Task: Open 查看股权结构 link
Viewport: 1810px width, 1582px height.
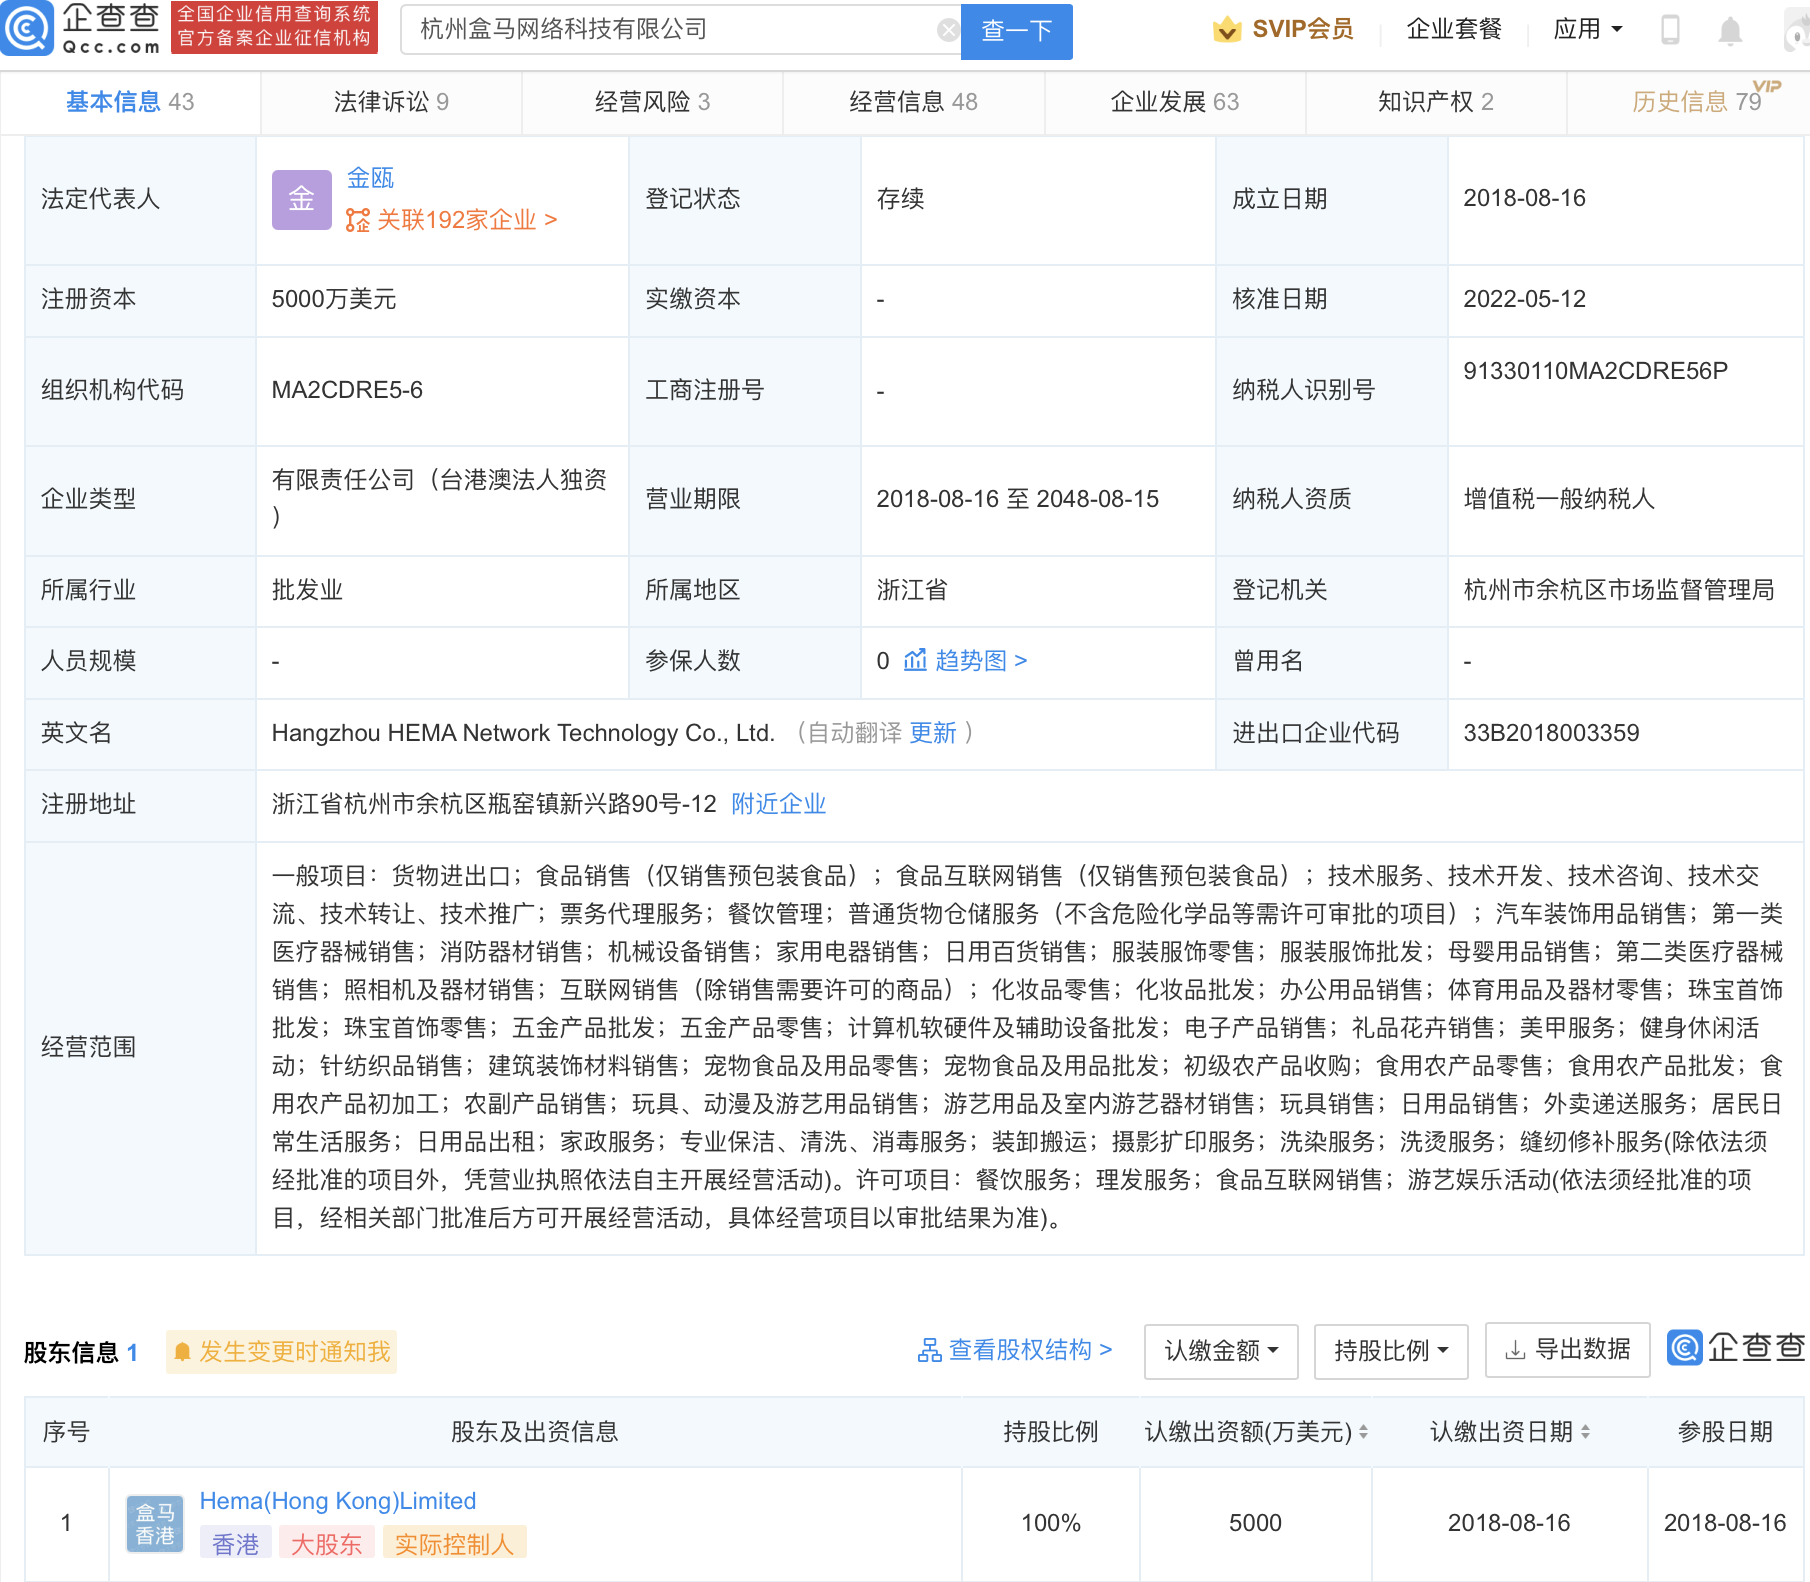Action: [1015, 1351]
